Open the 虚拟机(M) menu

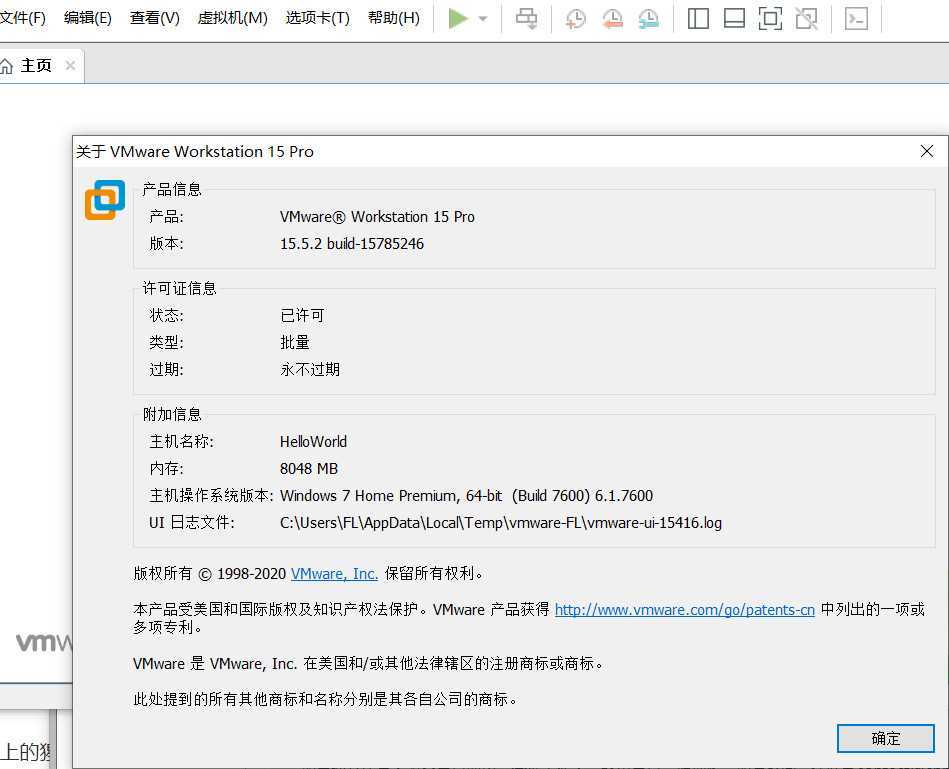(x=232, y=18)
